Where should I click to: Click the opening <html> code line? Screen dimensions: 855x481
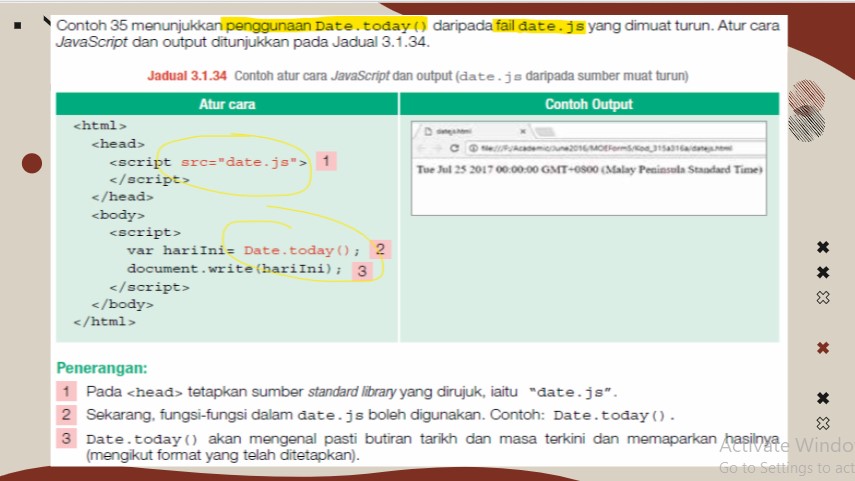pyautogui.click(x=100, y=125)
